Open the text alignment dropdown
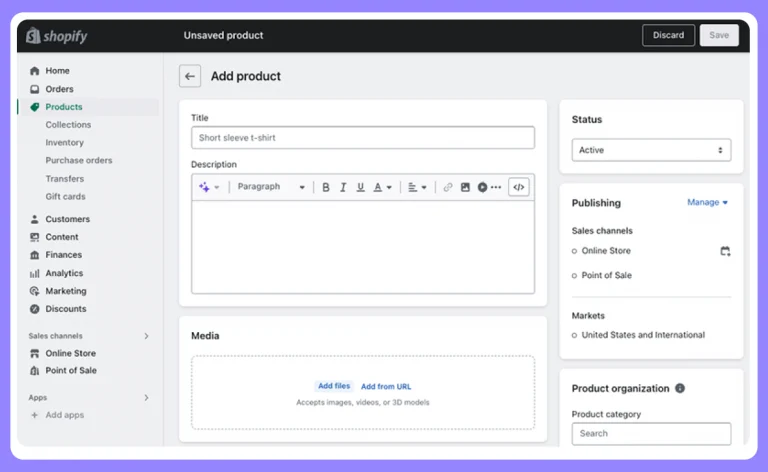The height and width of the screenshot is (472, 768). pos(417,187)
